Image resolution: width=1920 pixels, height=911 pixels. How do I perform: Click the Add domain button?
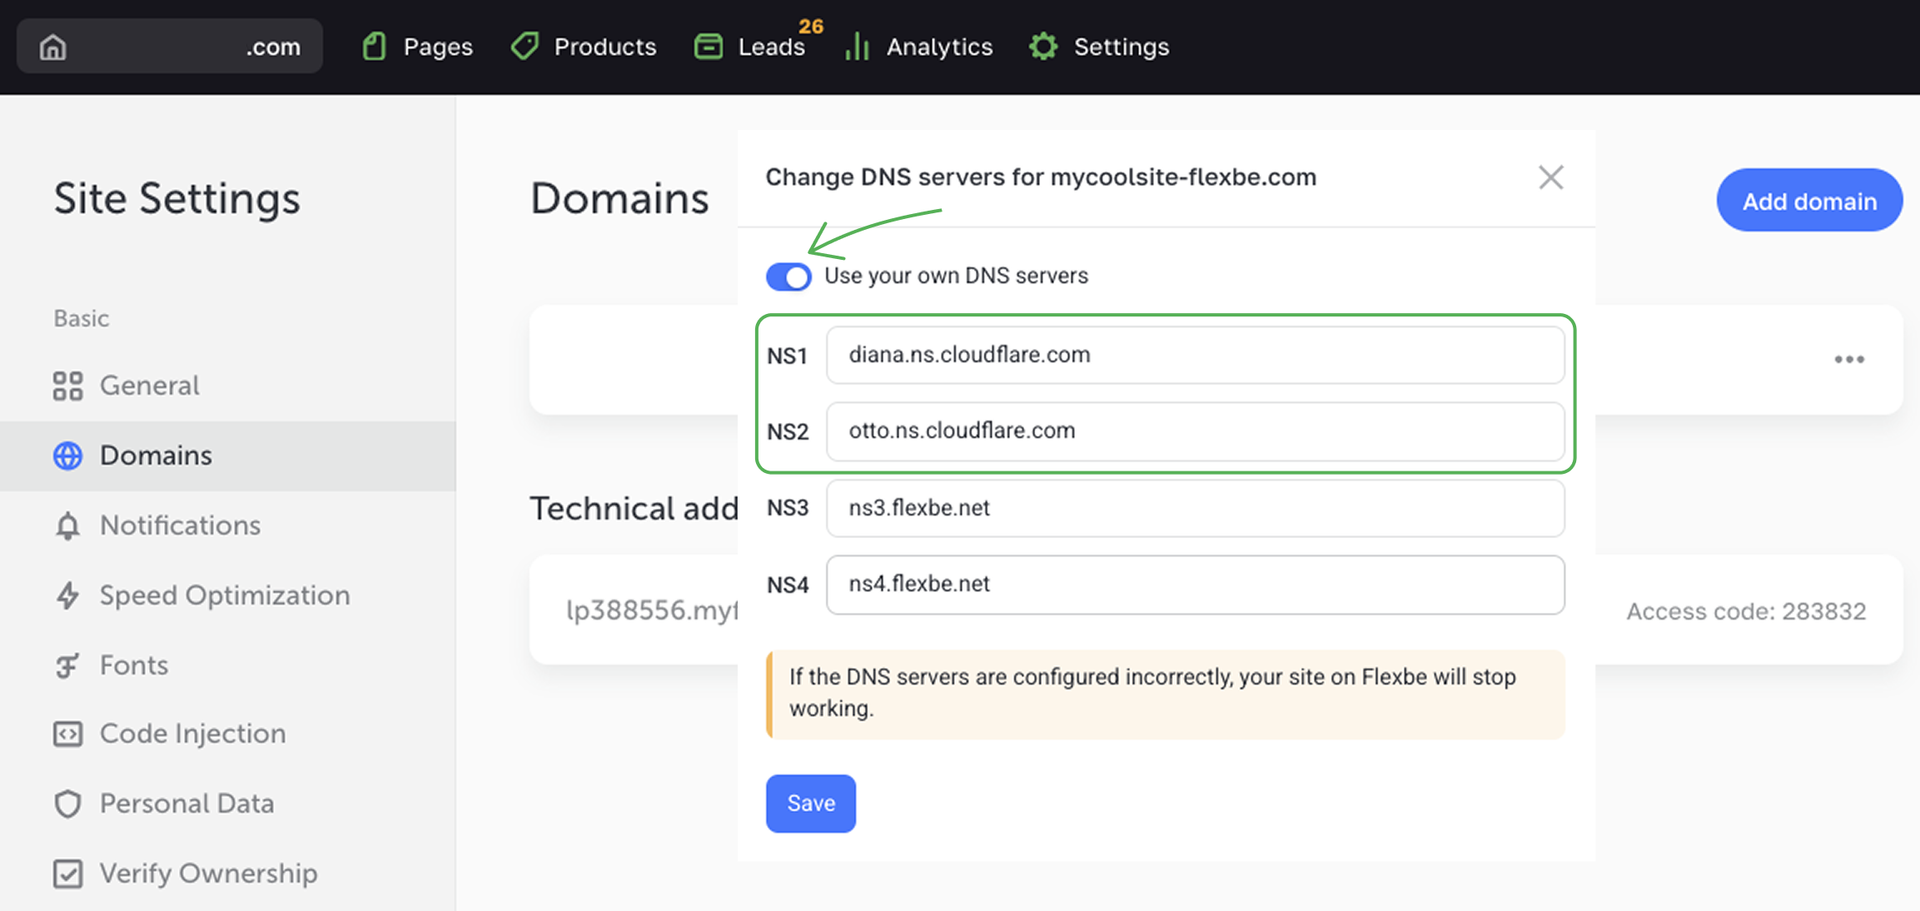click(x=1808, y=201)
